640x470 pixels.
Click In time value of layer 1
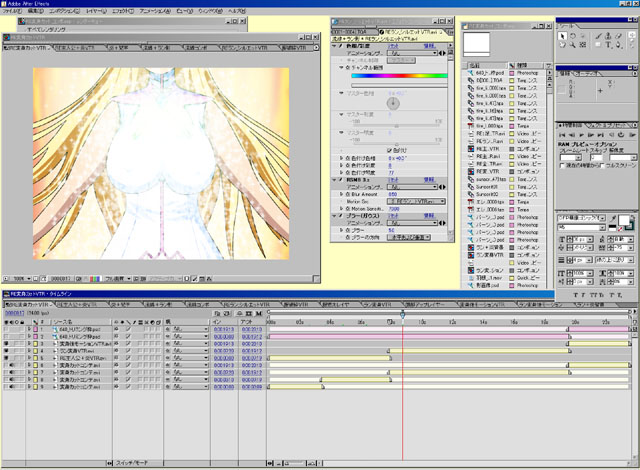[x=224, y=329]
